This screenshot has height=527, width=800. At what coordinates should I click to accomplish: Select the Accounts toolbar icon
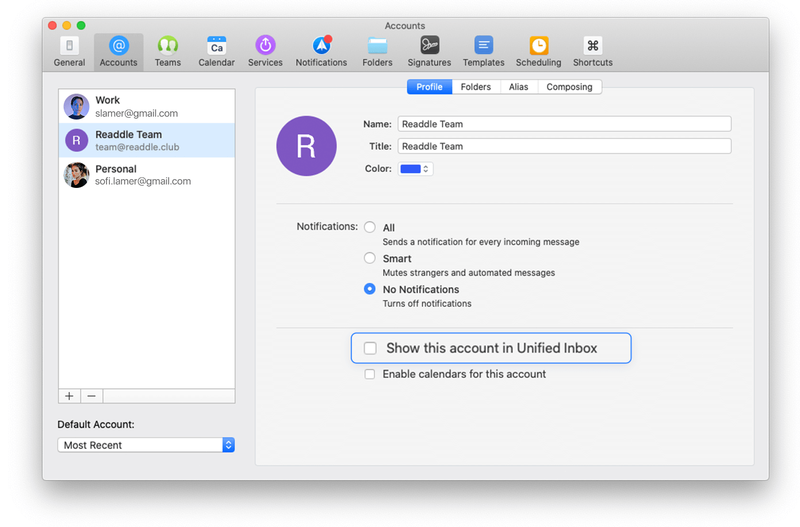118,52
